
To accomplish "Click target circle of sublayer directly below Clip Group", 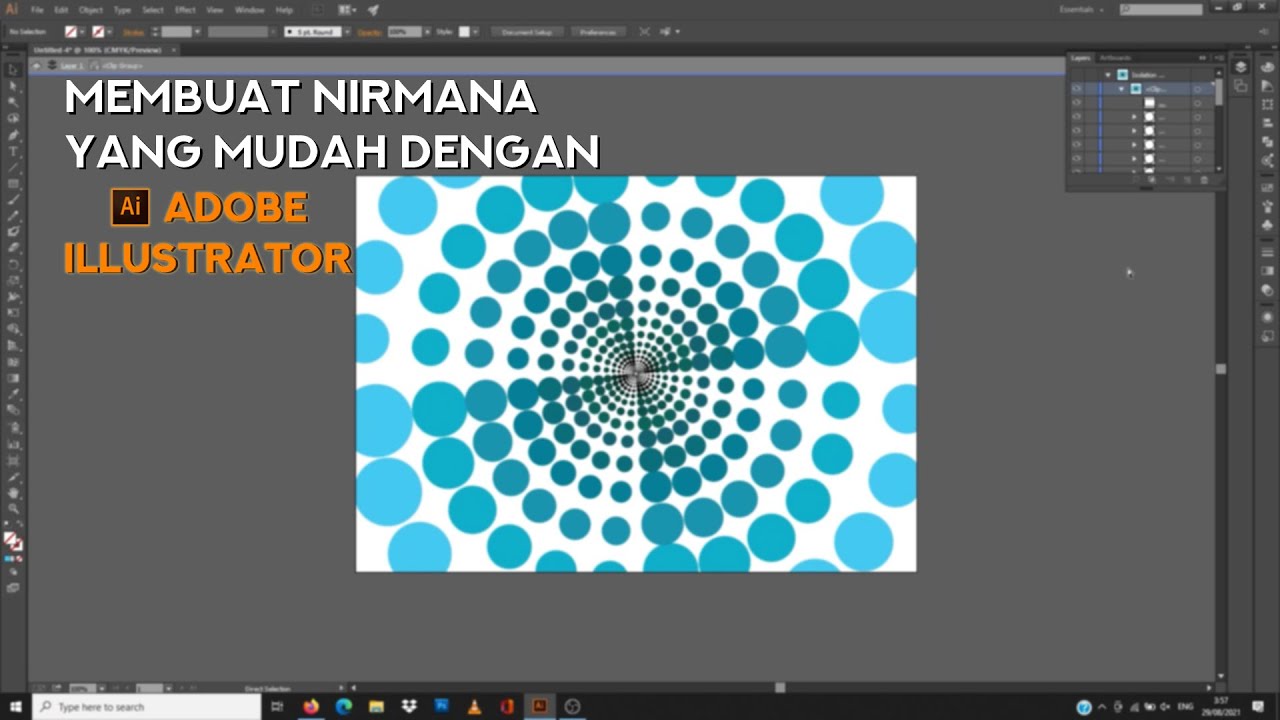I will click(1197, 103).
